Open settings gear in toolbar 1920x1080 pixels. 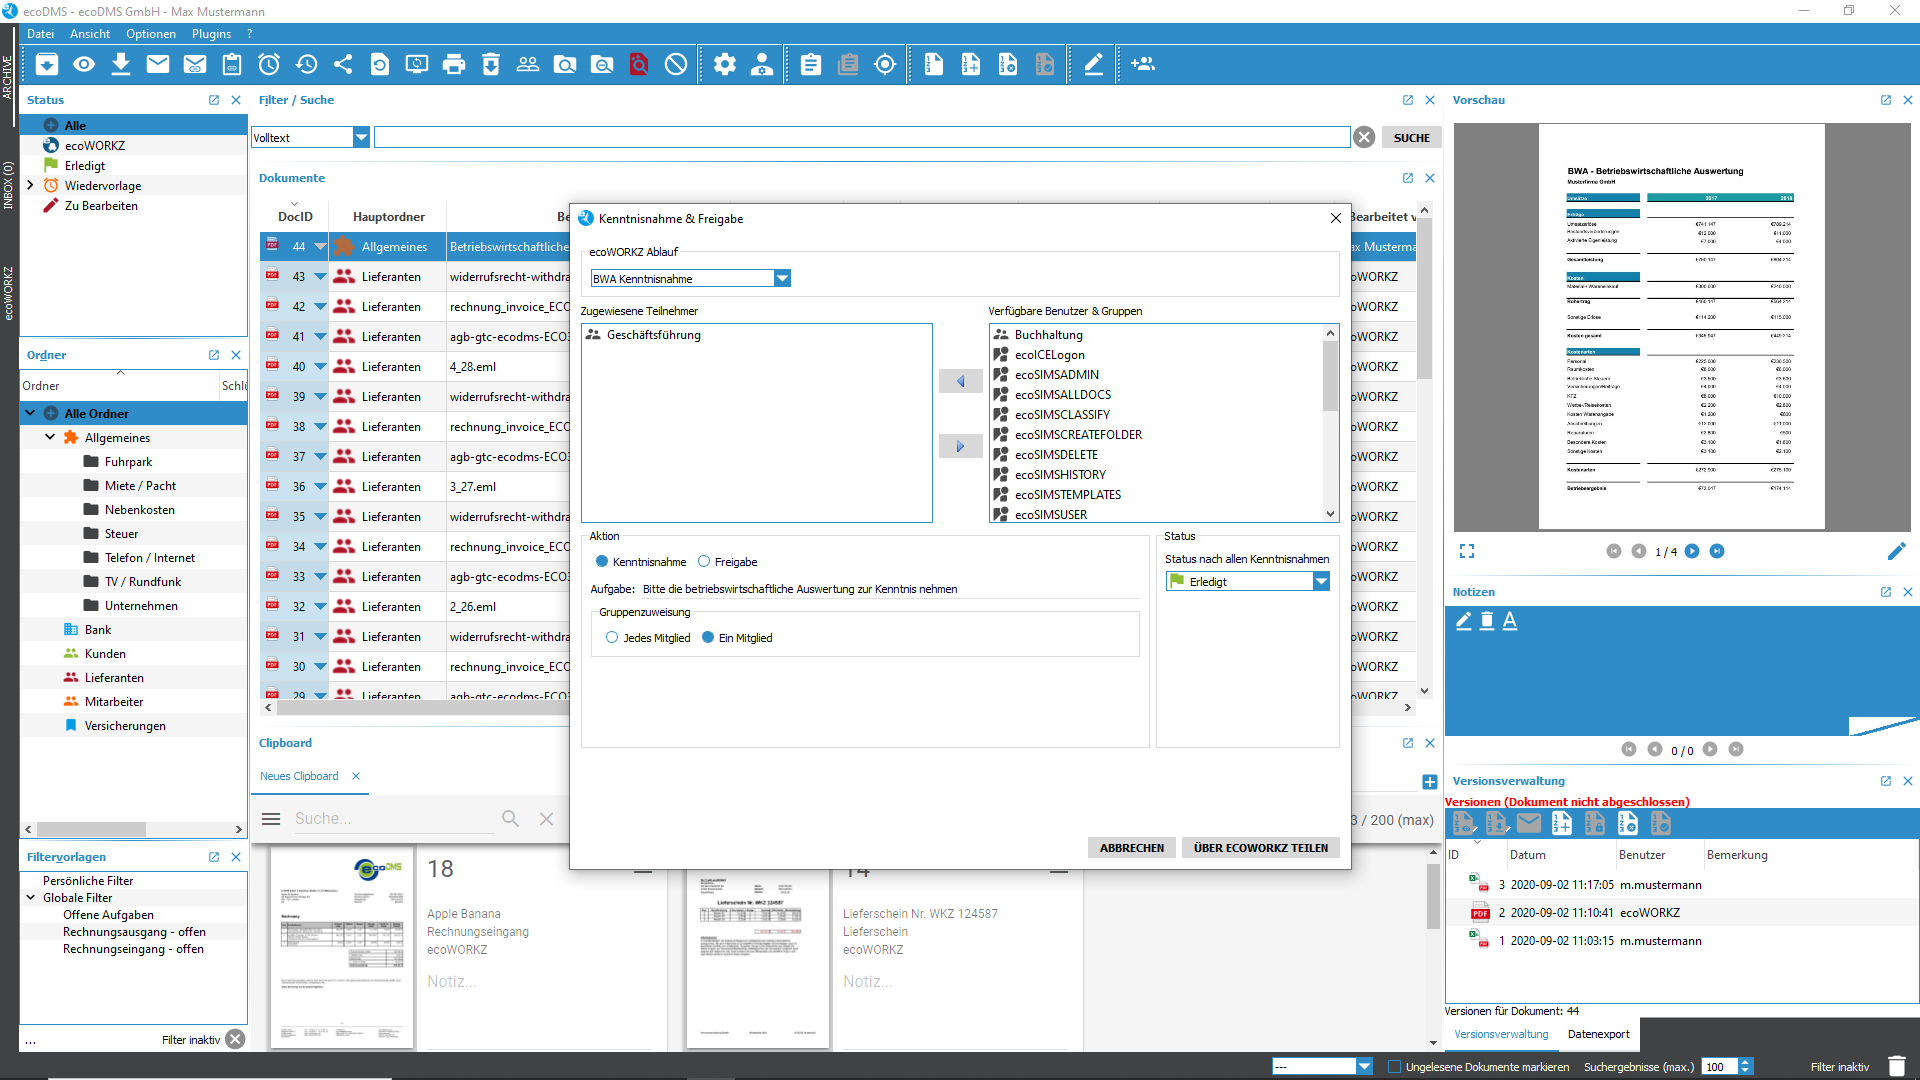point(725,65)
